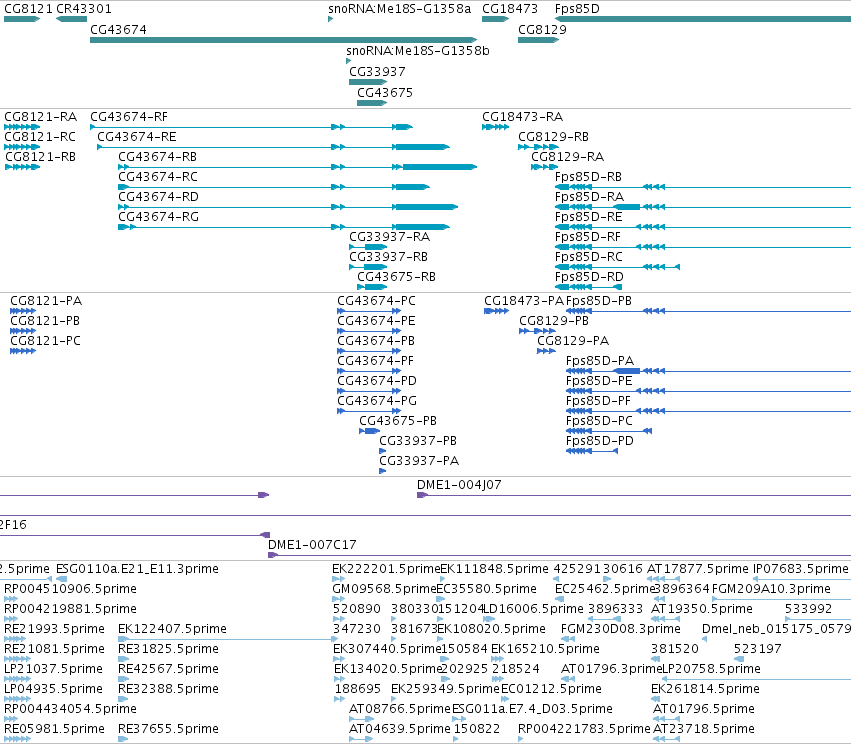
Task: Select protein Fps85D-PF
Action: click(598, 402)
